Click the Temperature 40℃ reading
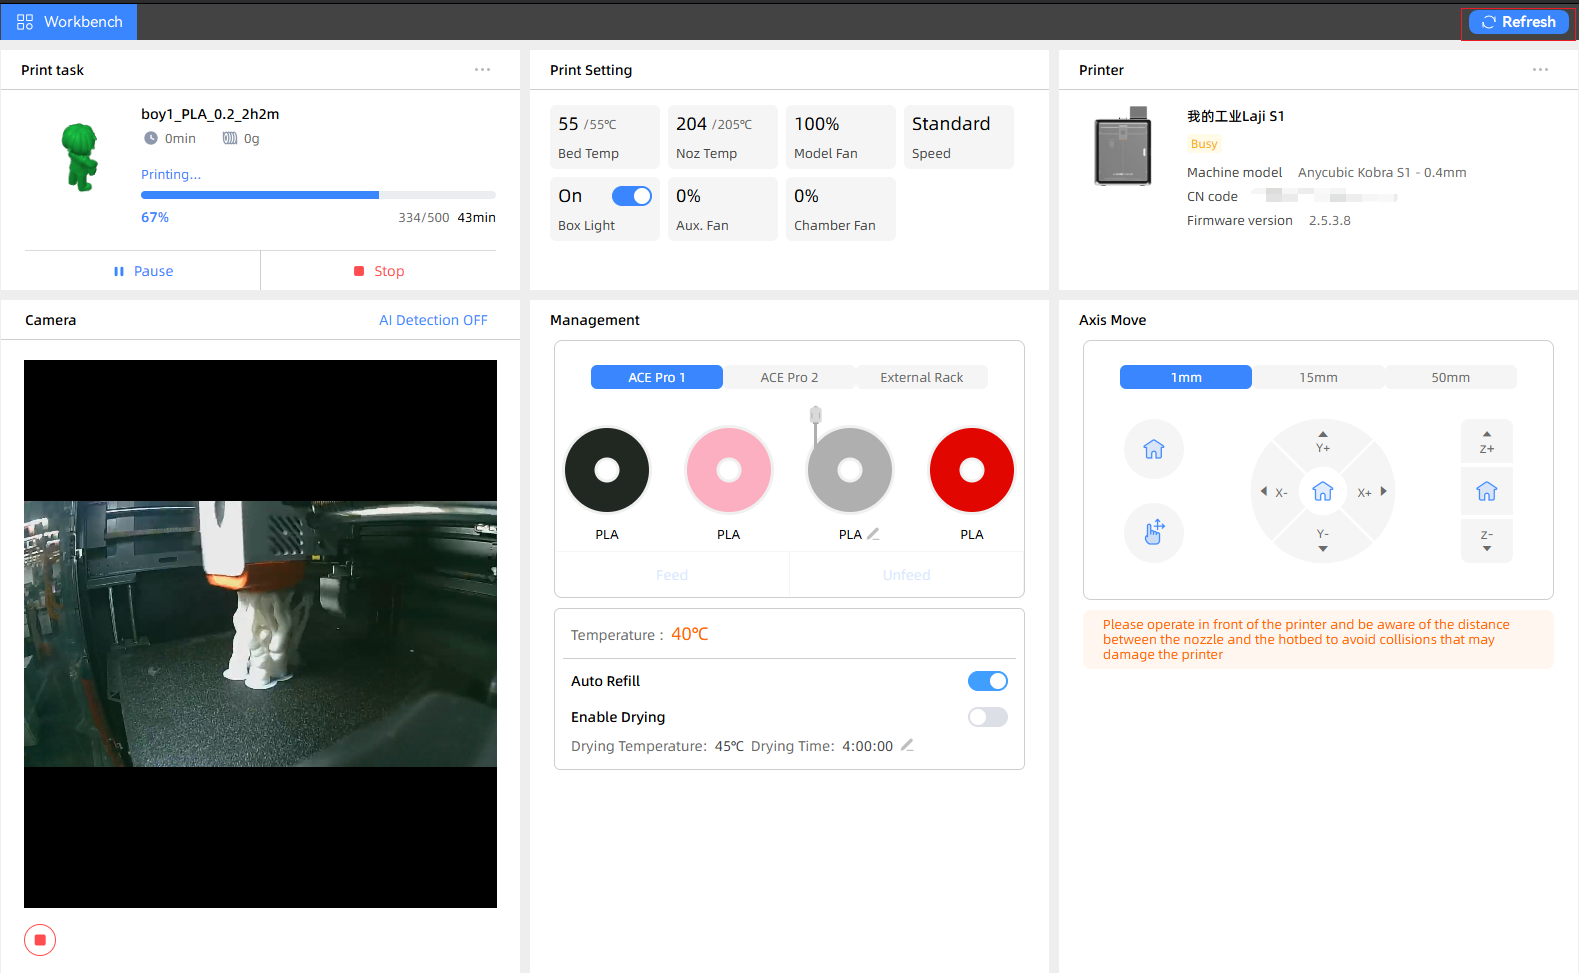Screen dimensions: 1579x973 click(689, 634)
